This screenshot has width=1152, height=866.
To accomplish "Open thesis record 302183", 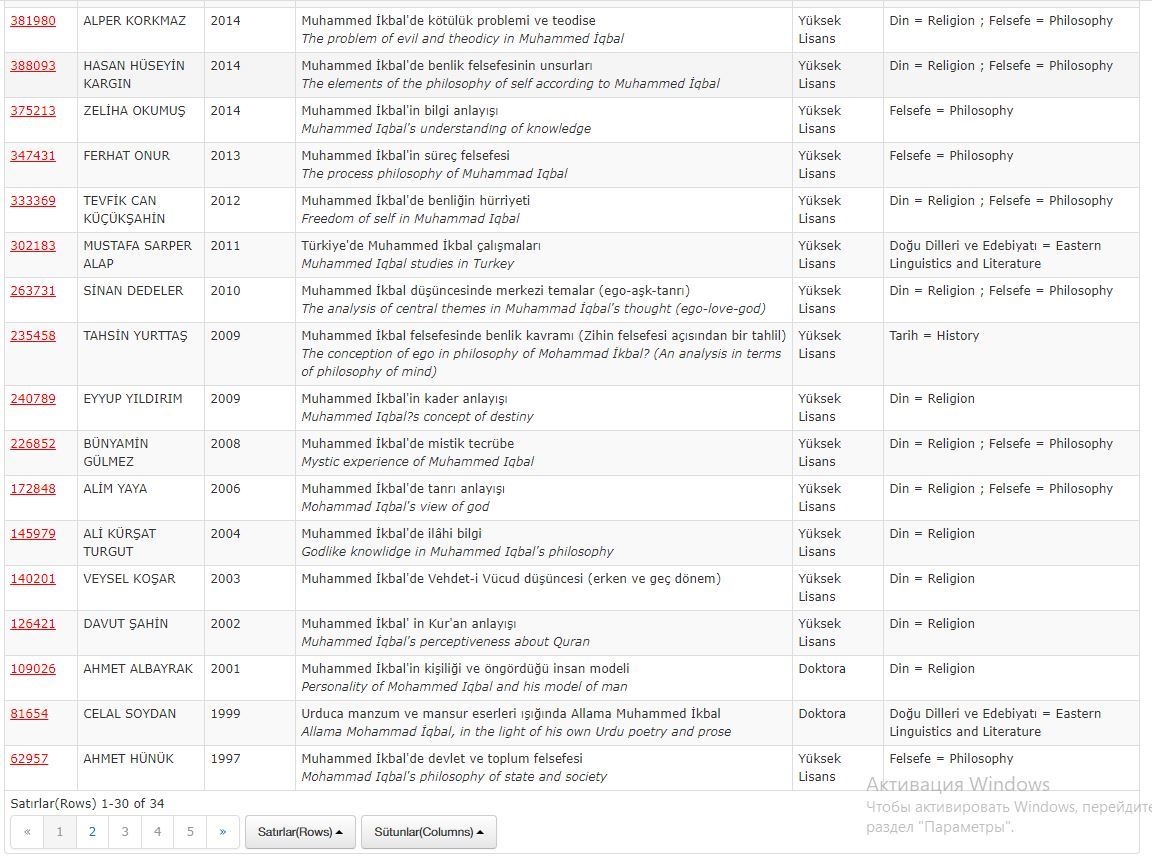I will tap(33, 246).
